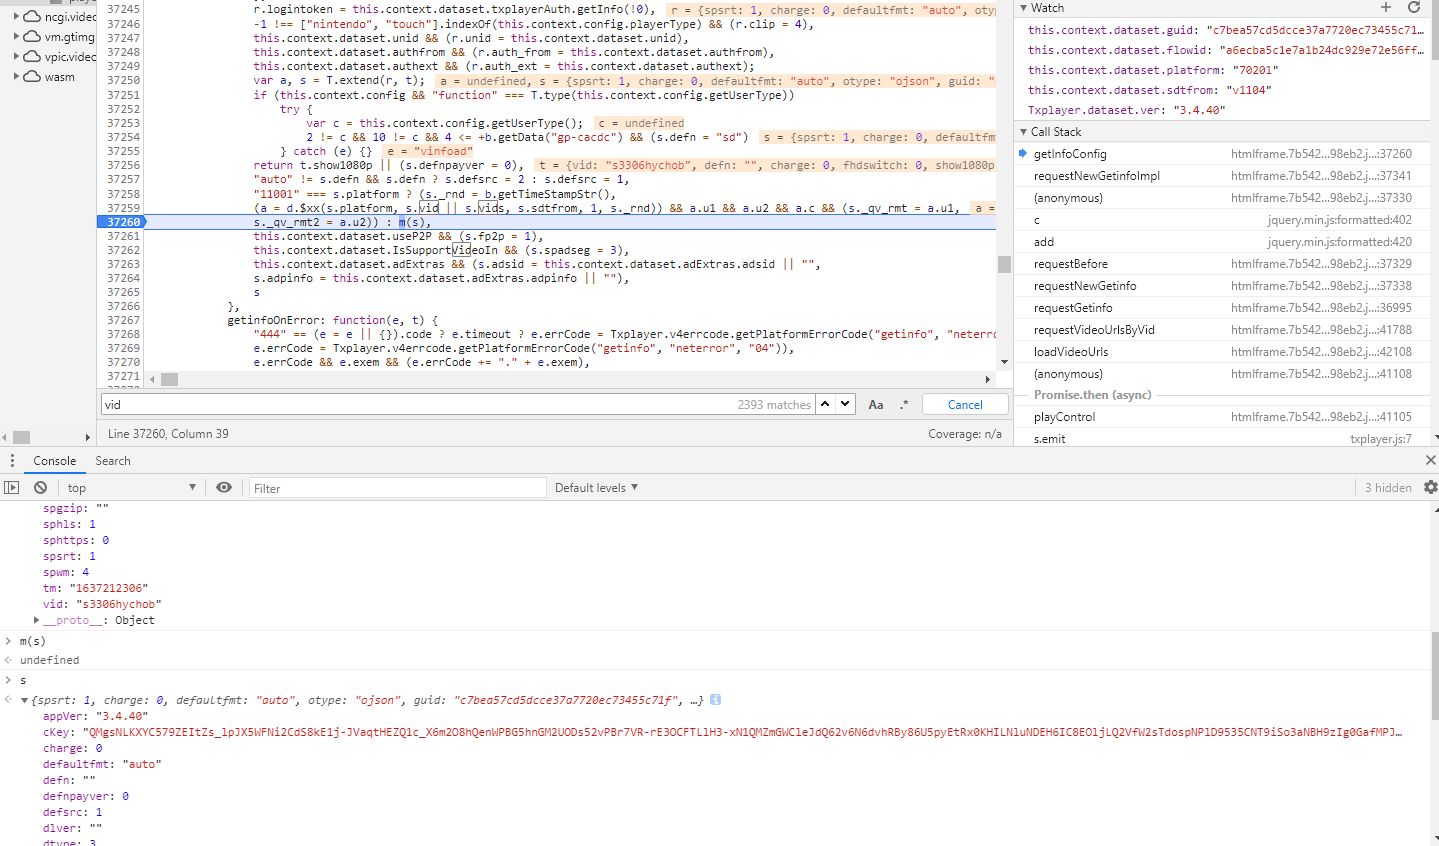Add a new watch expression

(1385, 7)
